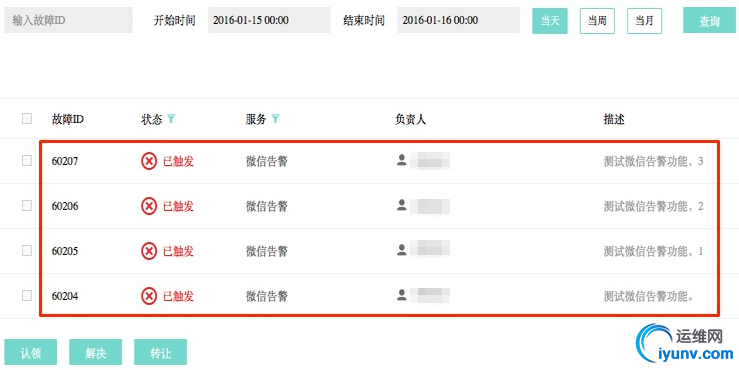This screenshot has width=739, height=370.
Task: Open the 开始时间 date picker field
Action: click(x=269, y=20)
